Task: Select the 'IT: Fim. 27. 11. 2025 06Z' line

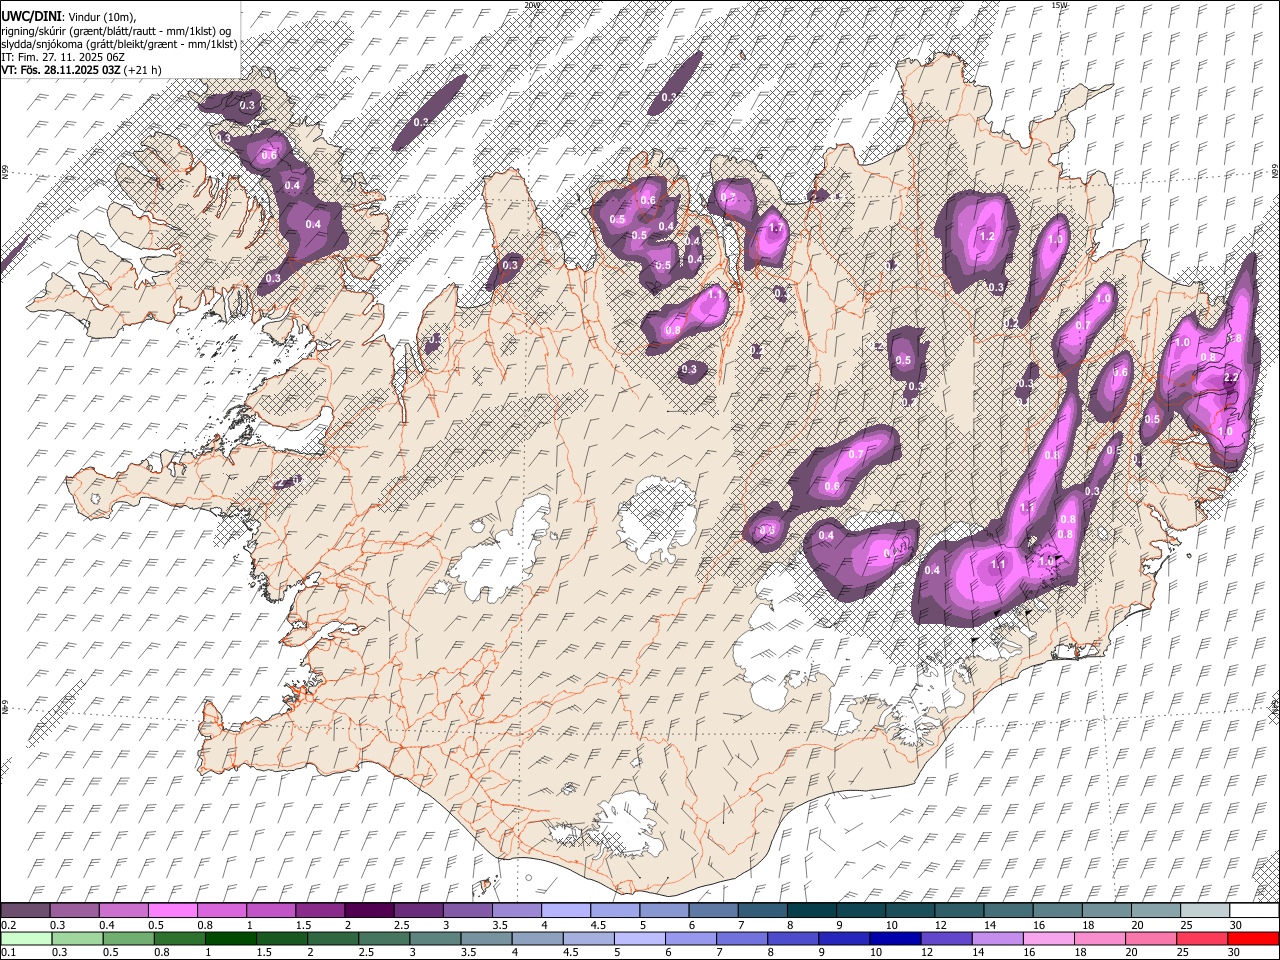Action: (x=63, y=57)
